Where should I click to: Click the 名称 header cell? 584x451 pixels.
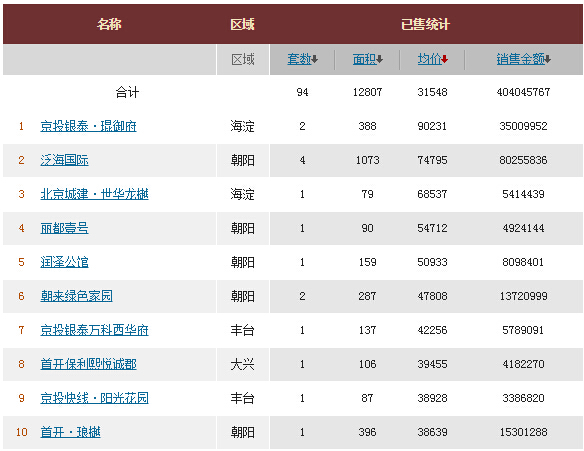[109, 24]
